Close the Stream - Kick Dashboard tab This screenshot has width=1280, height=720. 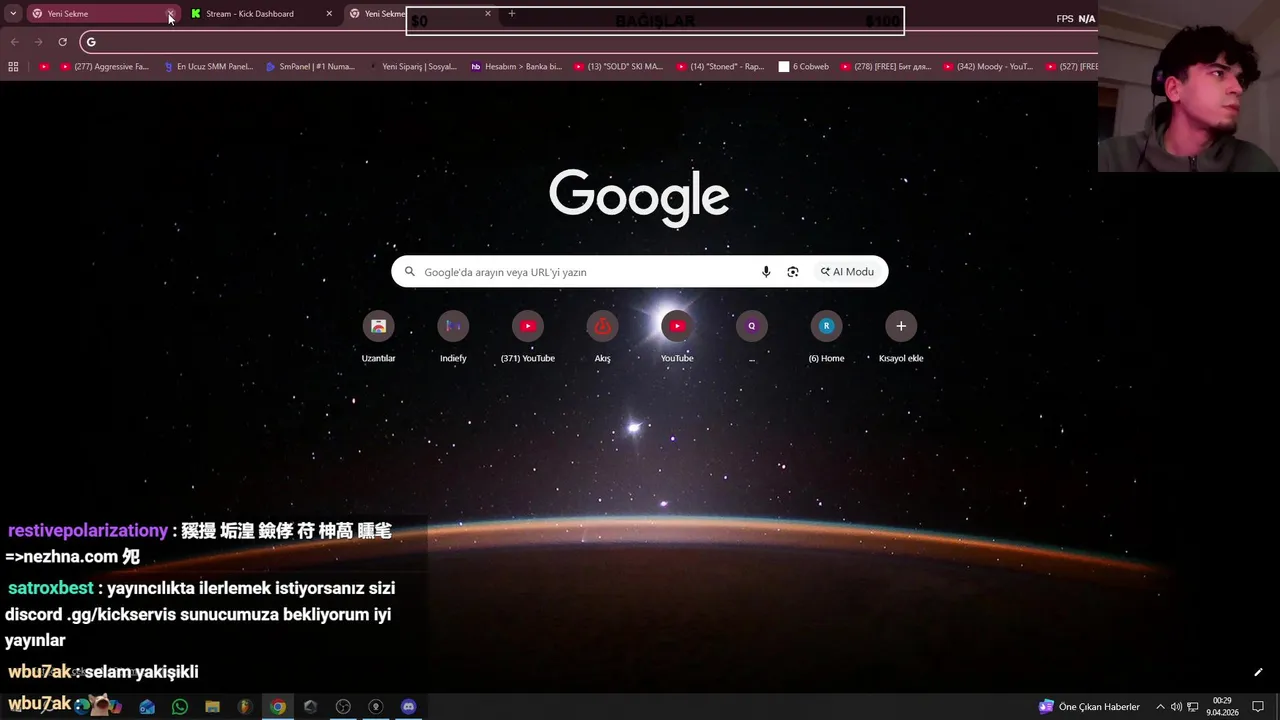[x=329, y=14]
